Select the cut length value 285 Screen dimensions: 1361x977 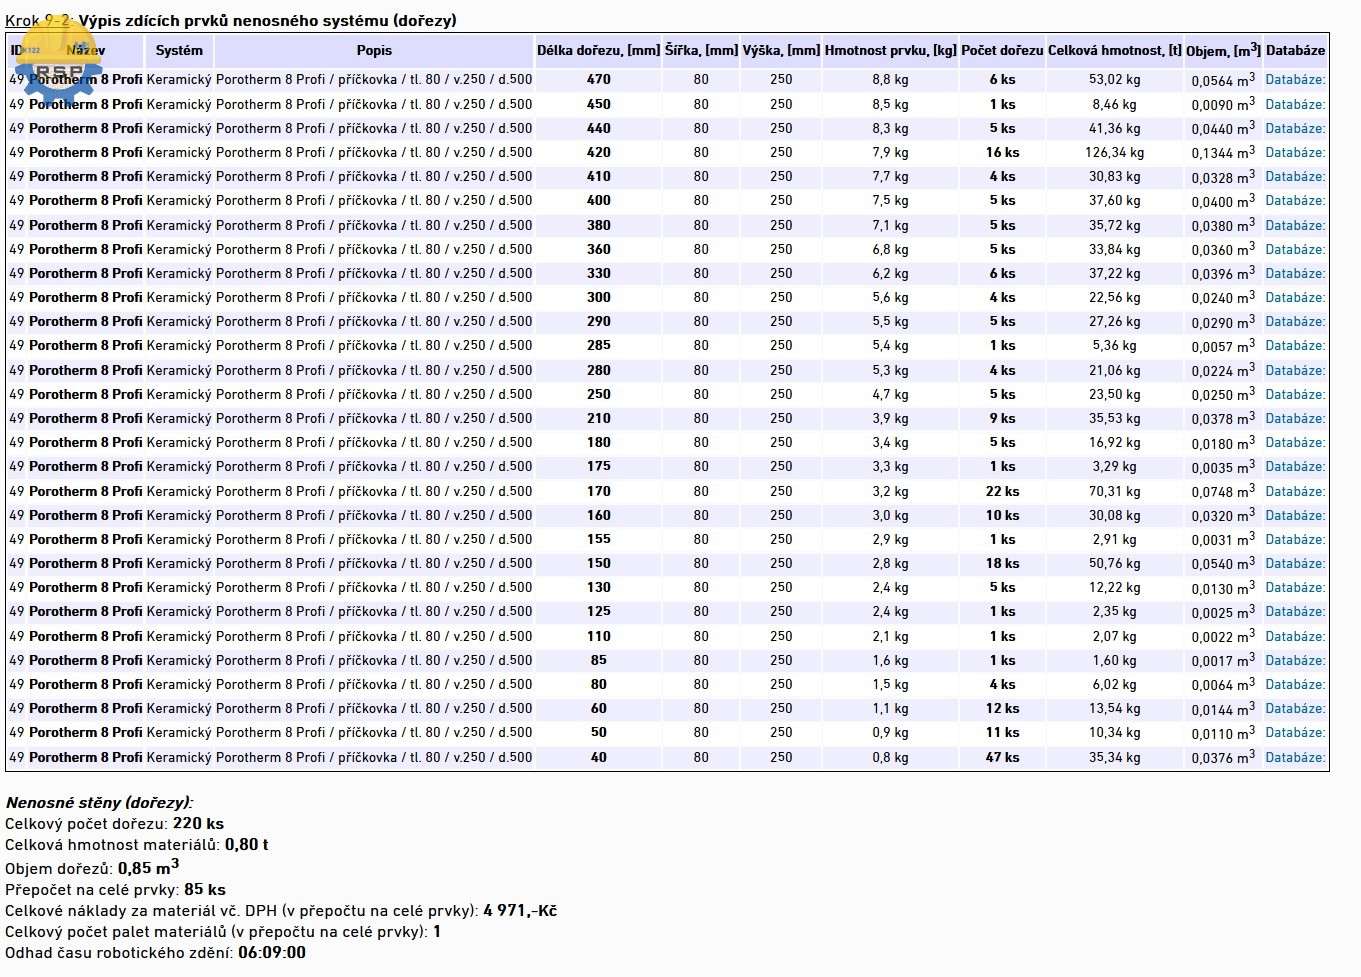click(x=598, y=345)
